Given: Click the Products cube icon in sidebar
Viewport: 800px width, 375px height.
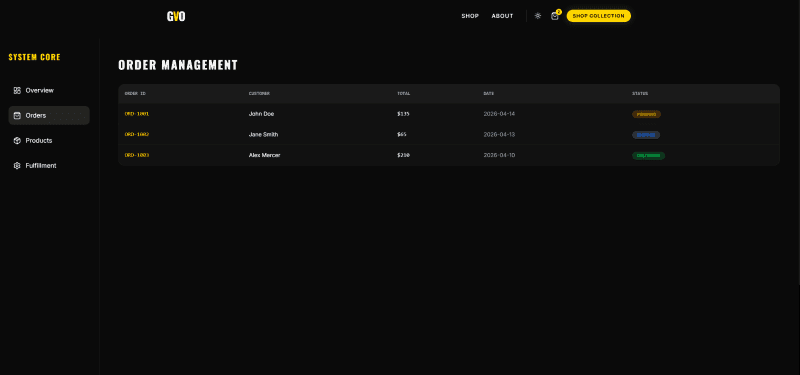Looking at the screenshot, I should click(x=17, y=140).
